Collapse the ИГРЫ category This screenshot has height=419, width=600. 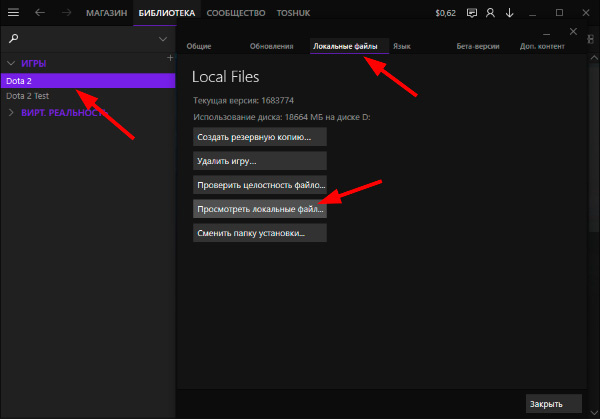coord(11,63)
